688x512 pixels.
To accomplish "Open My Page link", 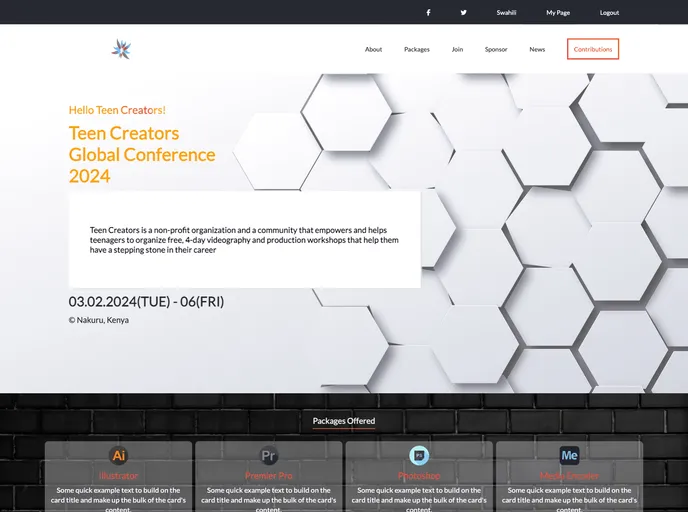I will [558, 13].
